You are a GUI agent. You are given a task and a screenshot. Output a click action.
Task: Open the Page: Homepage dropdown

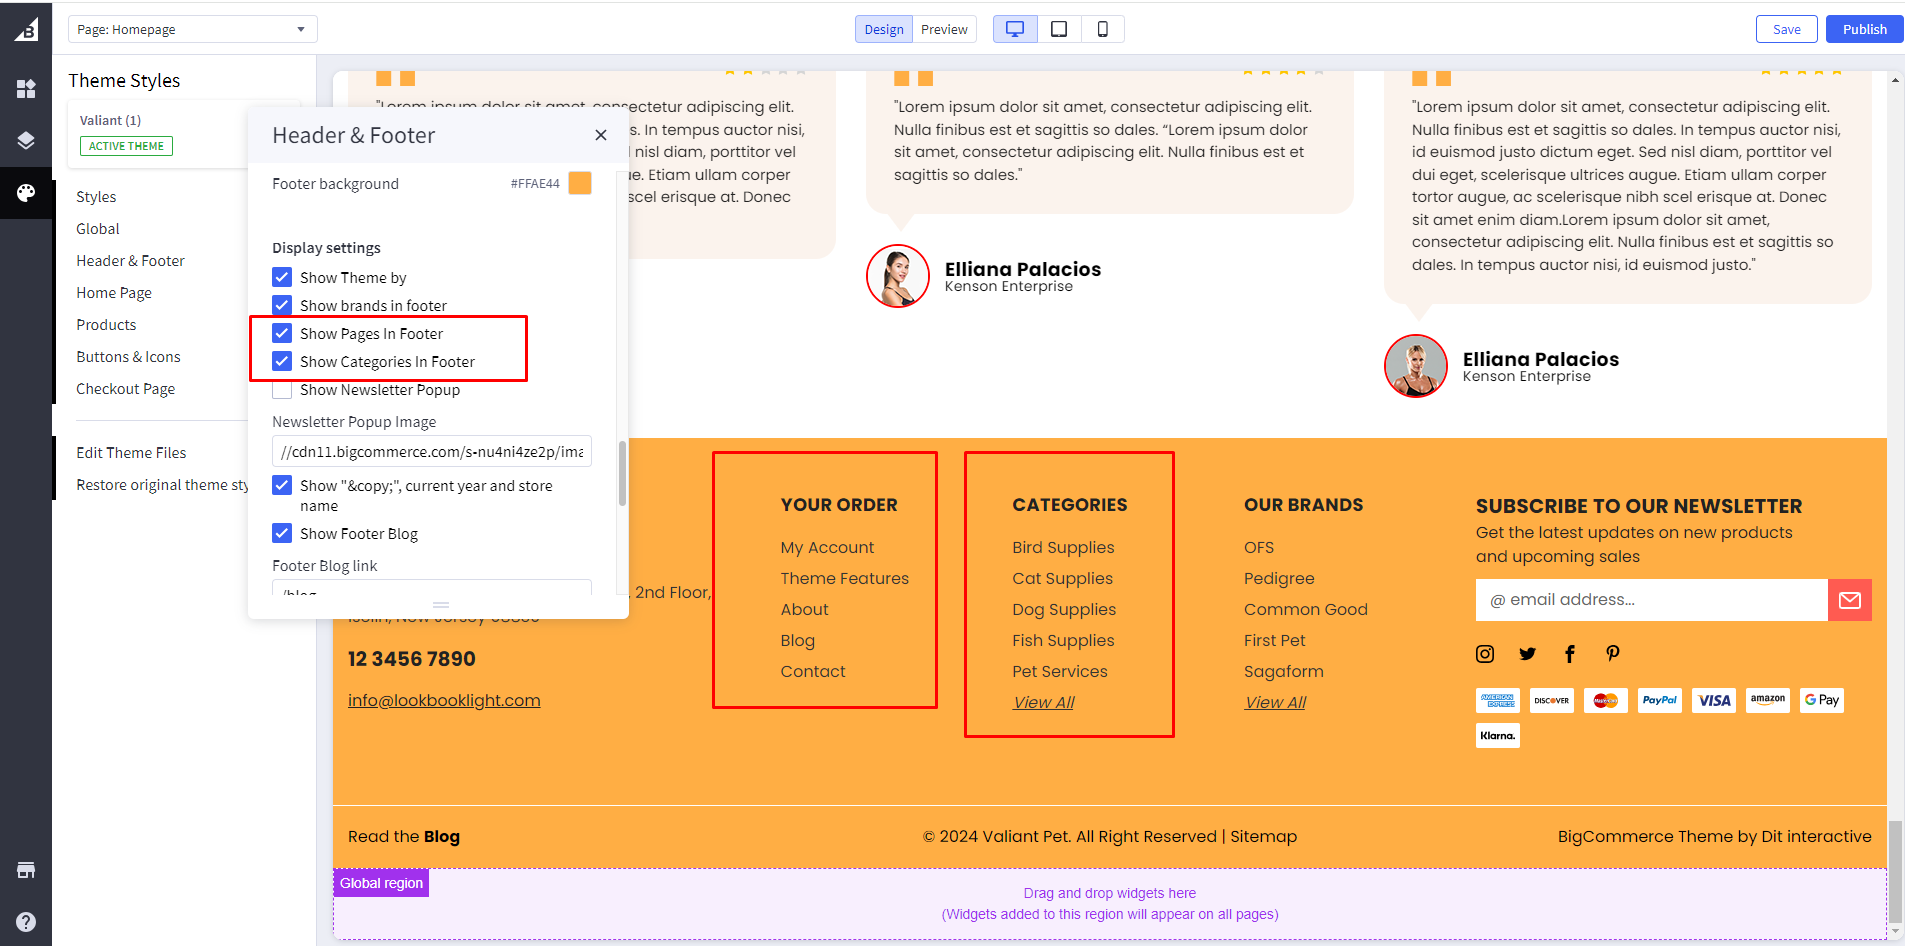tap(192, 29)
